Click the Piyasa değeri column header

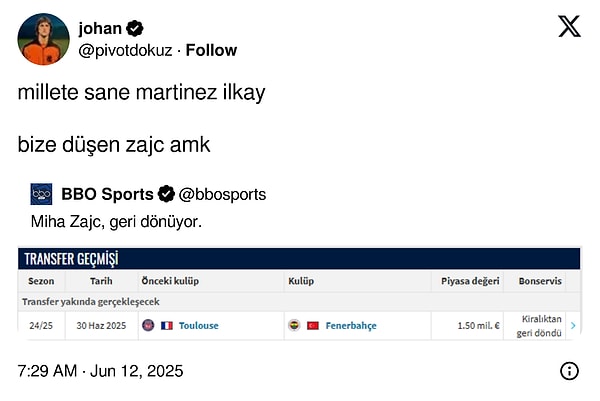click(469, 282)
